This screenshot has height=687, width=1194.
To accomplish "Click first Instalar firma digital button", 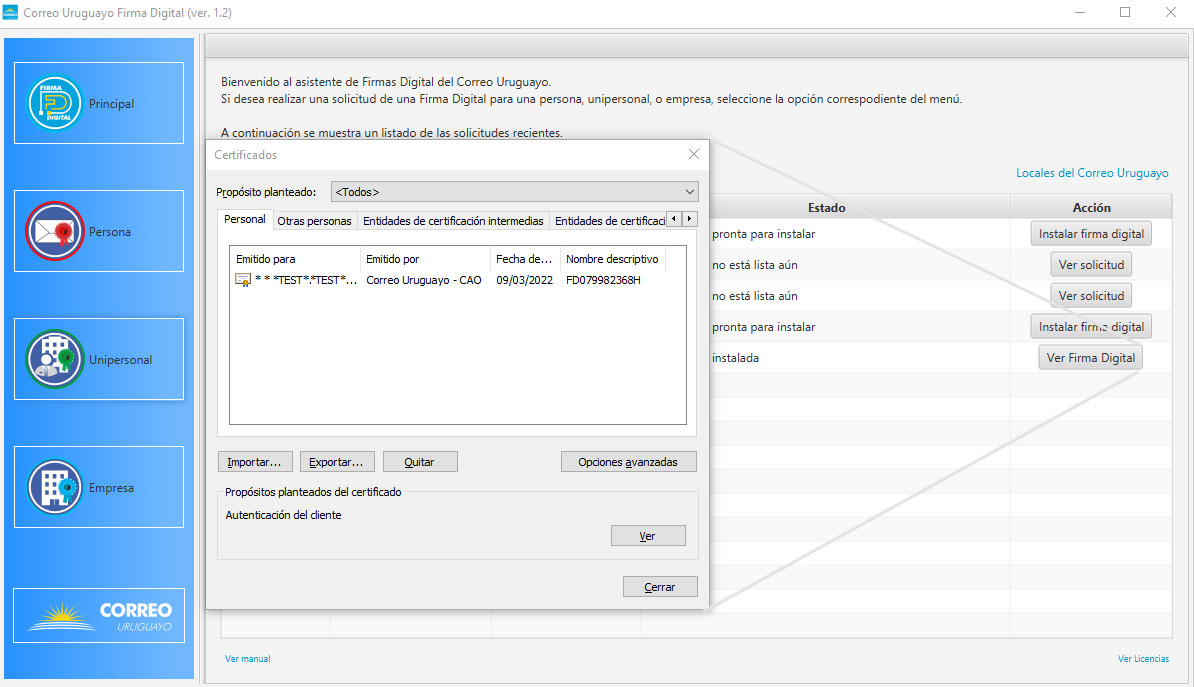I will pyautogui.click(x=1090, y=234).
